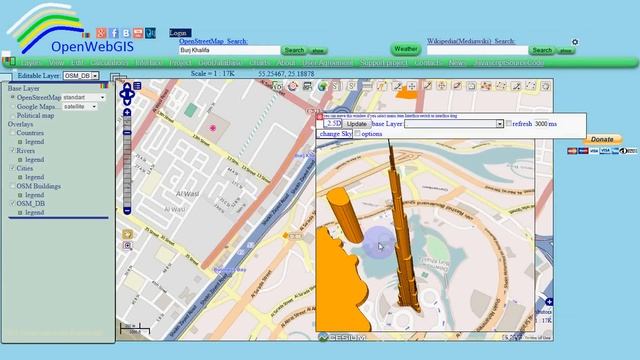Screen dimensions: 640x360
Task: Close the 2.5D window with red X
Action: (x=320, y=117)
